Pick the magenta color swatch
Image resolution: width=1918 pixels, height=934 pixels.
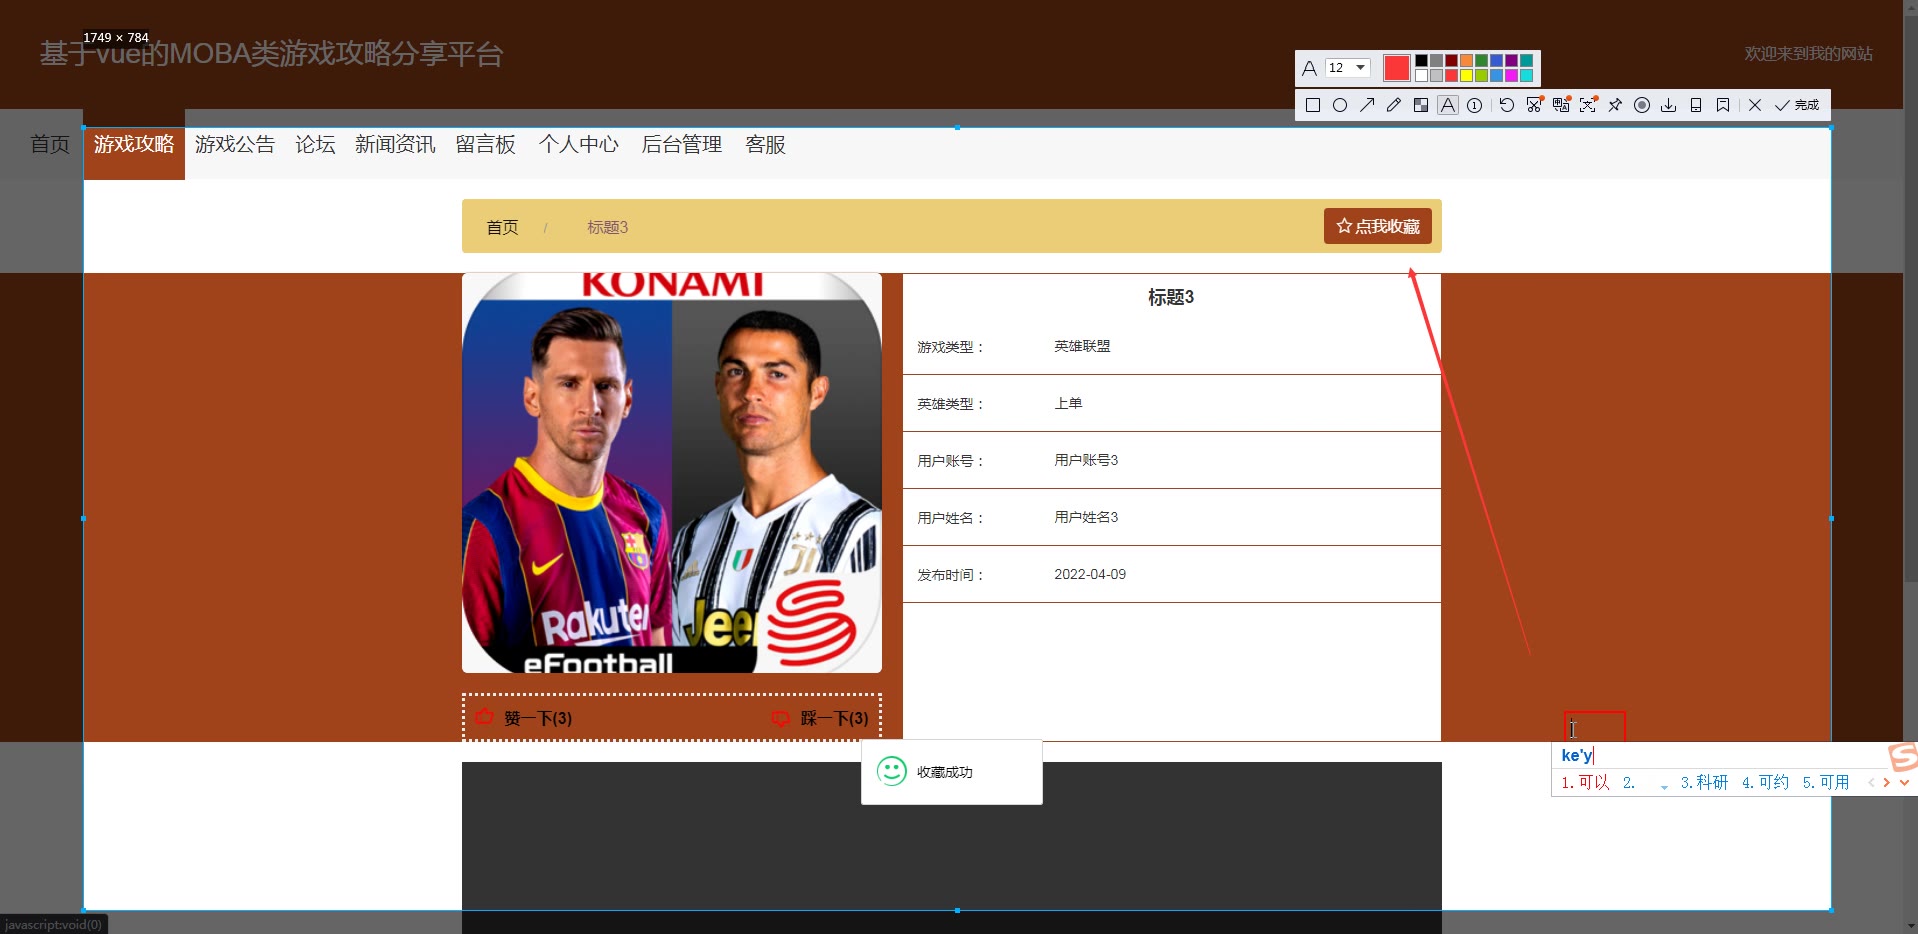pos(1511,76)
